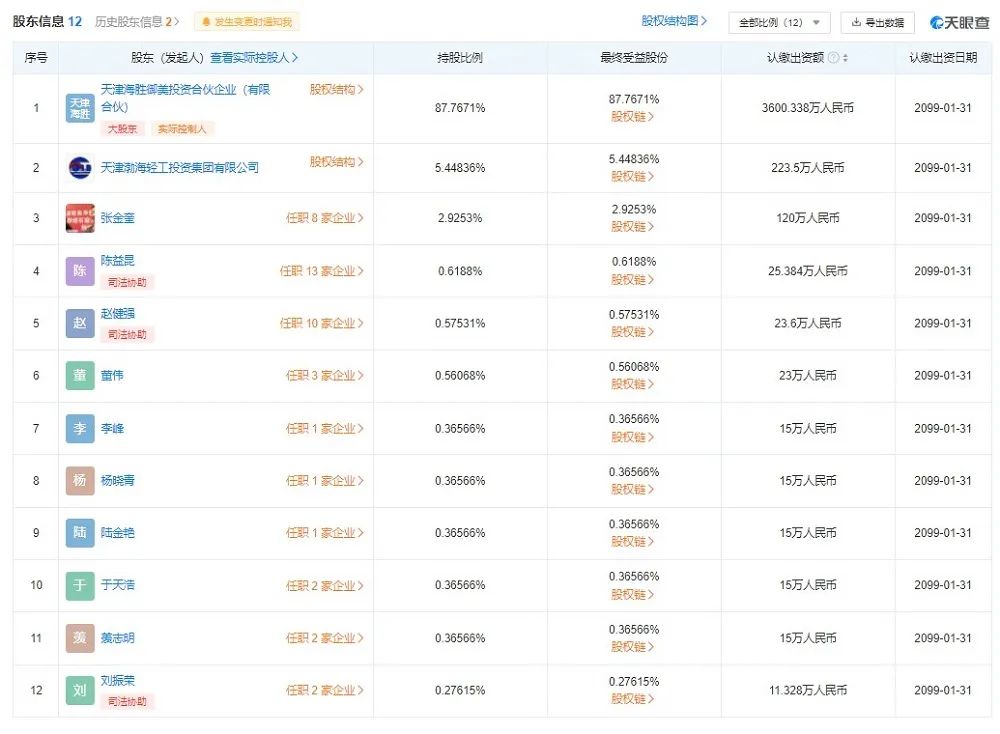This screenshot has height=734, width=1000.
Task: Click the bell 发生变更时通知我 button
Action: tap(246, 22)
